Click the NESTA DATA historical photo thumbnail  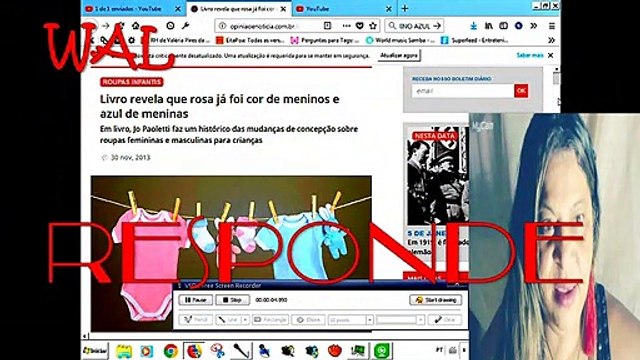(438, 176)
